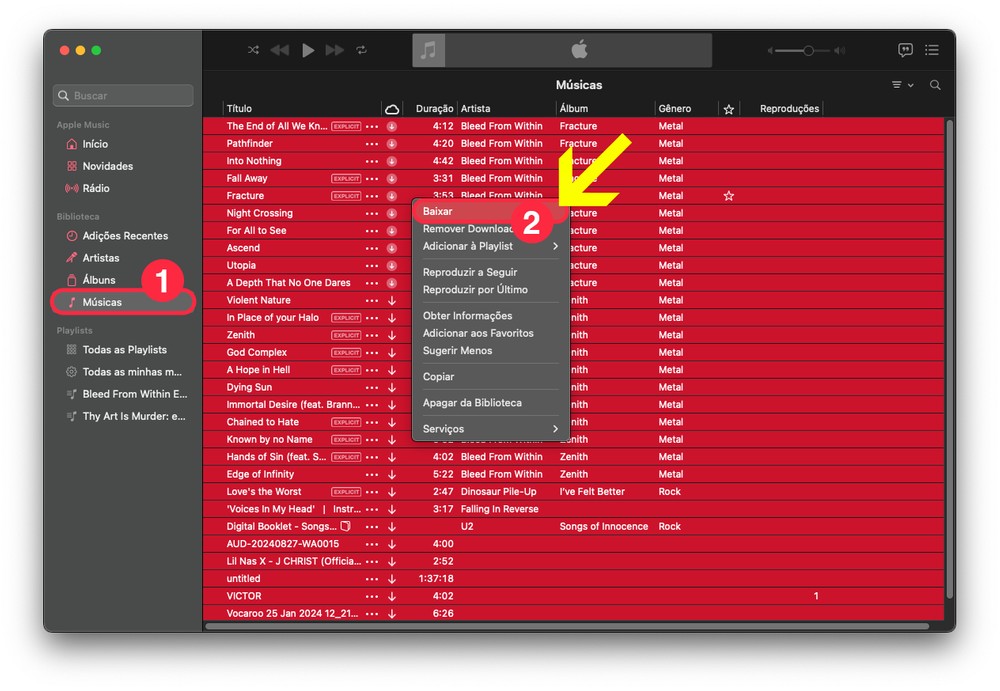
Task: Click the search magnifier above the song list
Action: pos(935,85)
